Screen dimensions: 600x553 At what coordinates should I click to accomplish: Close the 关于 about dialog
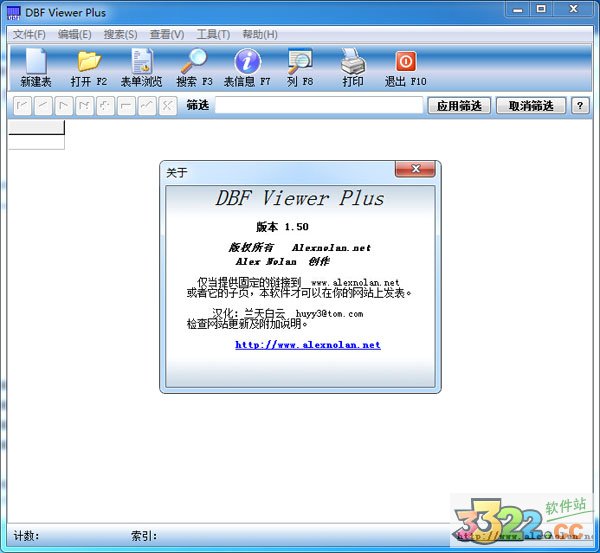click(415, 169)
